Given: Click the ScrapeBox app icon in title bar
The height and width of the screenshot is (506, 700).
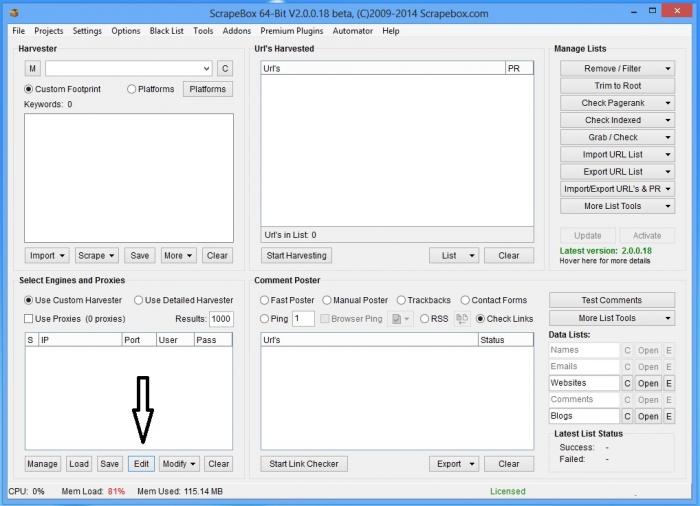Looking at the screenshot, I should coord(14,13).
